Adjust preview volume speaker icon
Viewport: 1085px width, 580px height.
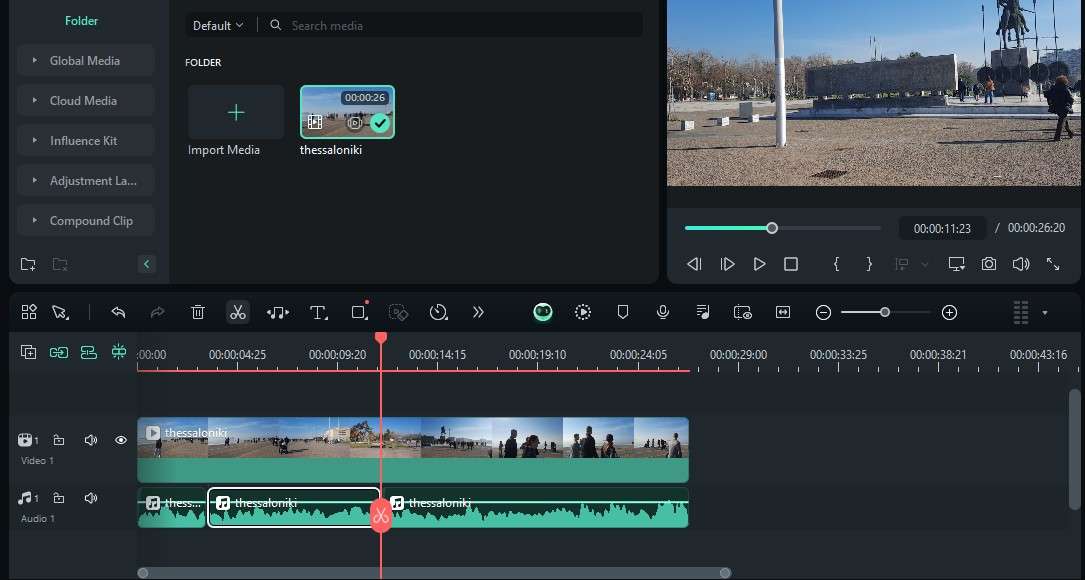(1021, 264)
